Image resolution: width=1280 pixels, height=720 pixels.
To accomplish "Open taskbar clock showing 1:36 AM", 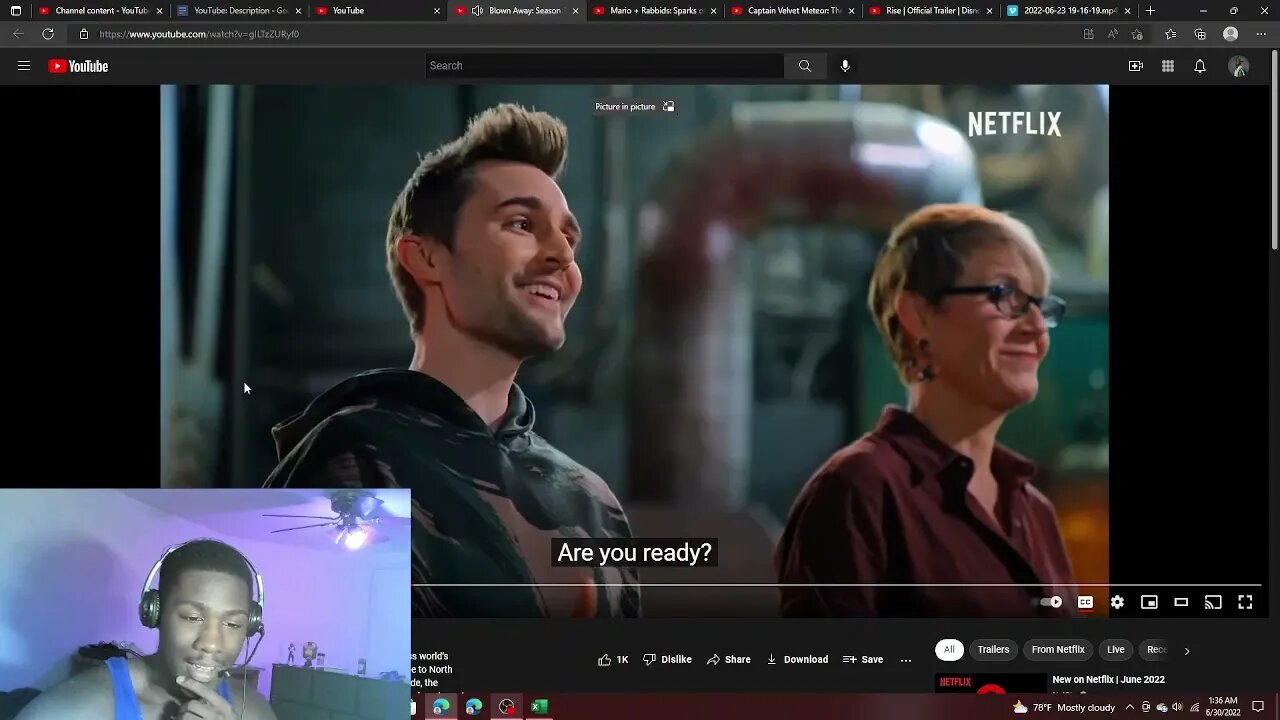I will tap(1224, 707).
